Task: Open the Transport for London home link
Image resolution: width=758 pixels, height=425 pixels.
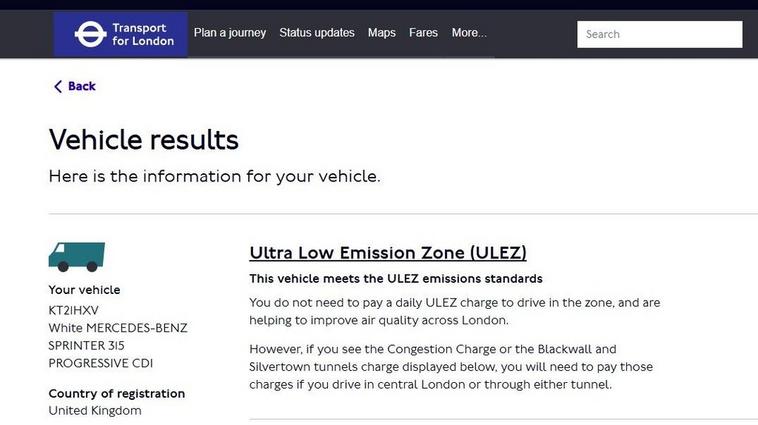Action: (x=120, y=34)
